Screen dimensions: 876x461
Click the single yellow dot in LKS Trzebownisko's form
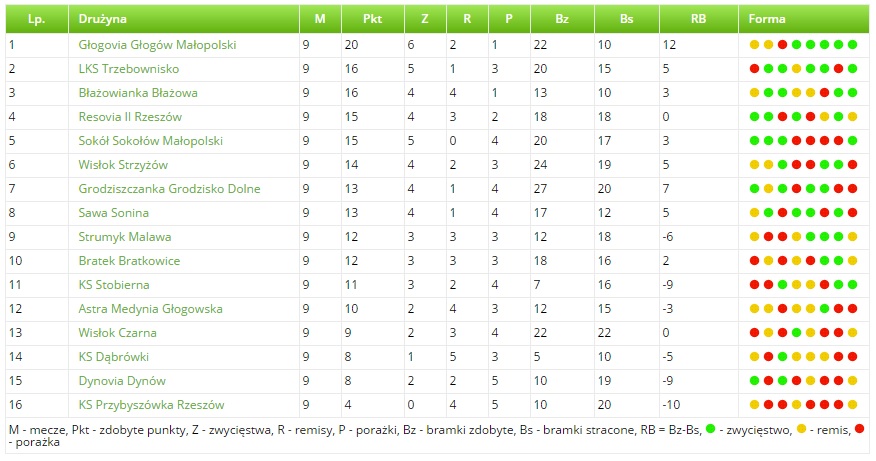click(x=797, y=69)
